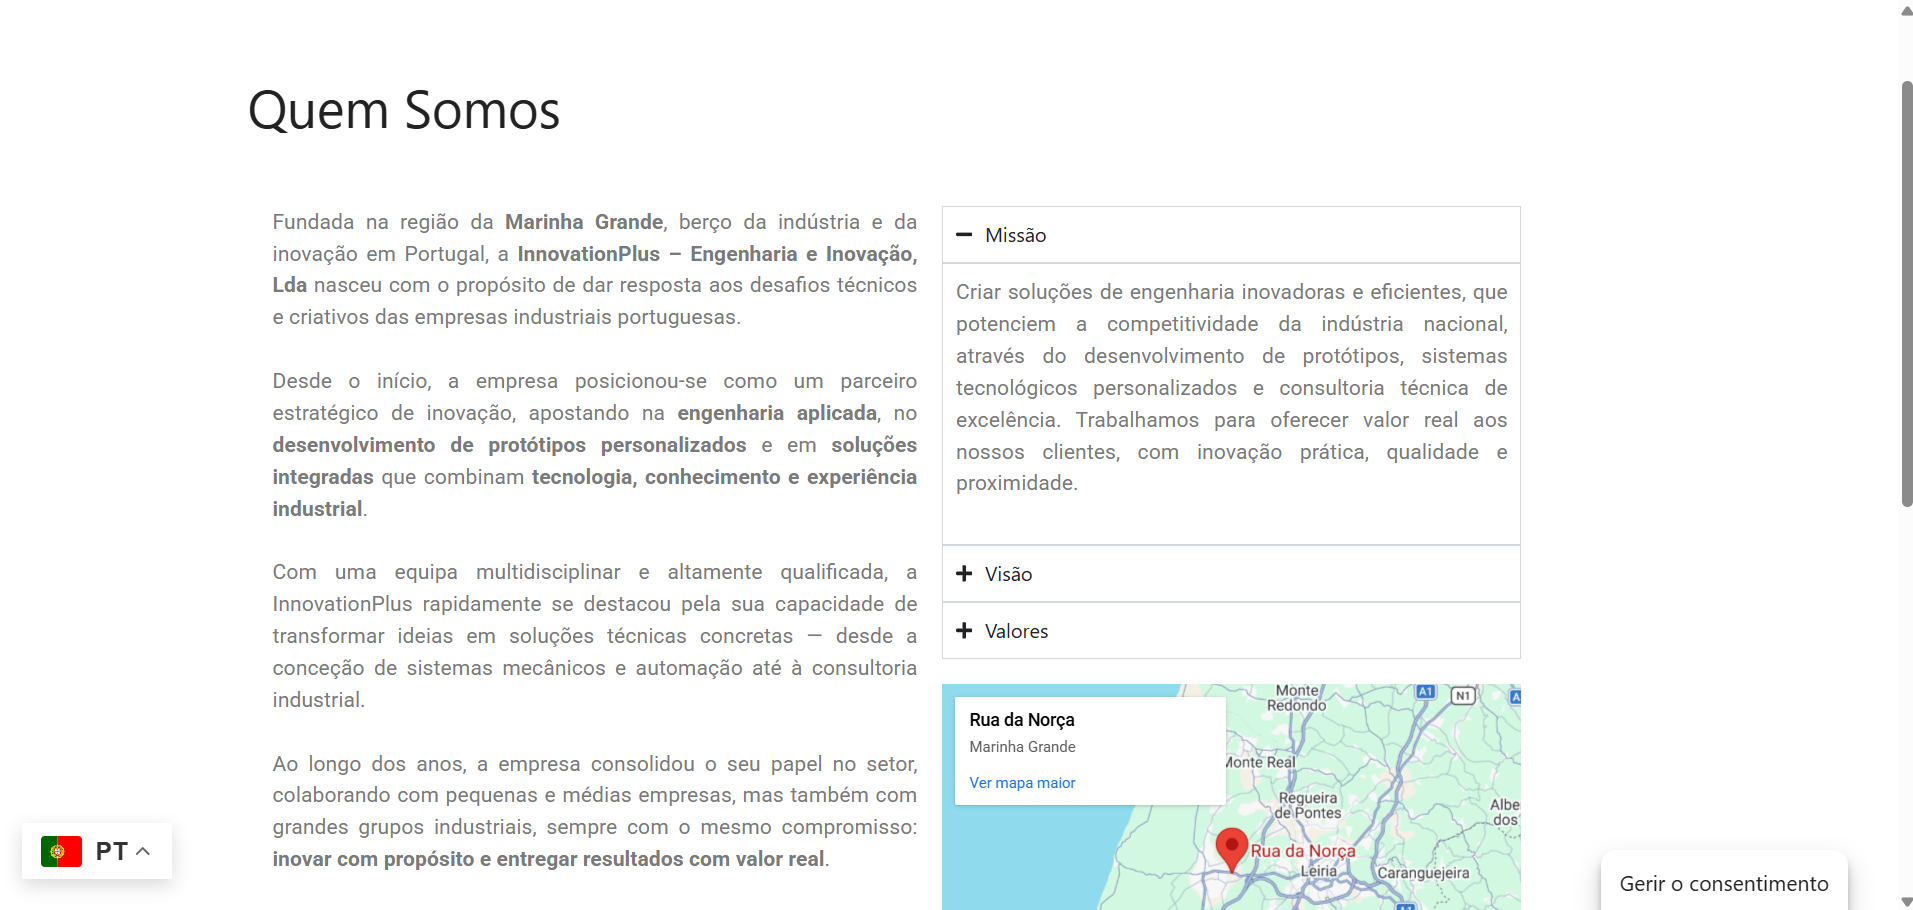The width and height of the screenshot is (1913, 910).
Task: Expand the Visão accordion title
Action: [x=1008, y=574]
